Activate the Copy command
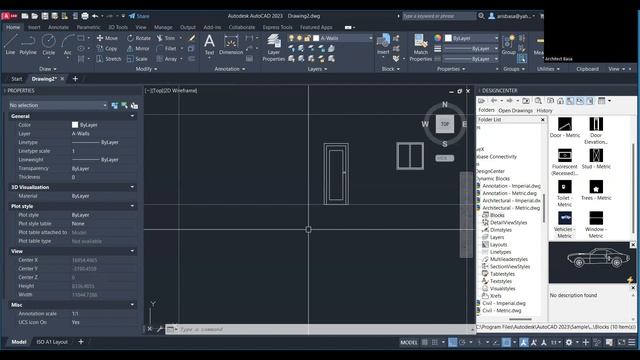Screen dimensions: 640x360 [x=107, y=48]
